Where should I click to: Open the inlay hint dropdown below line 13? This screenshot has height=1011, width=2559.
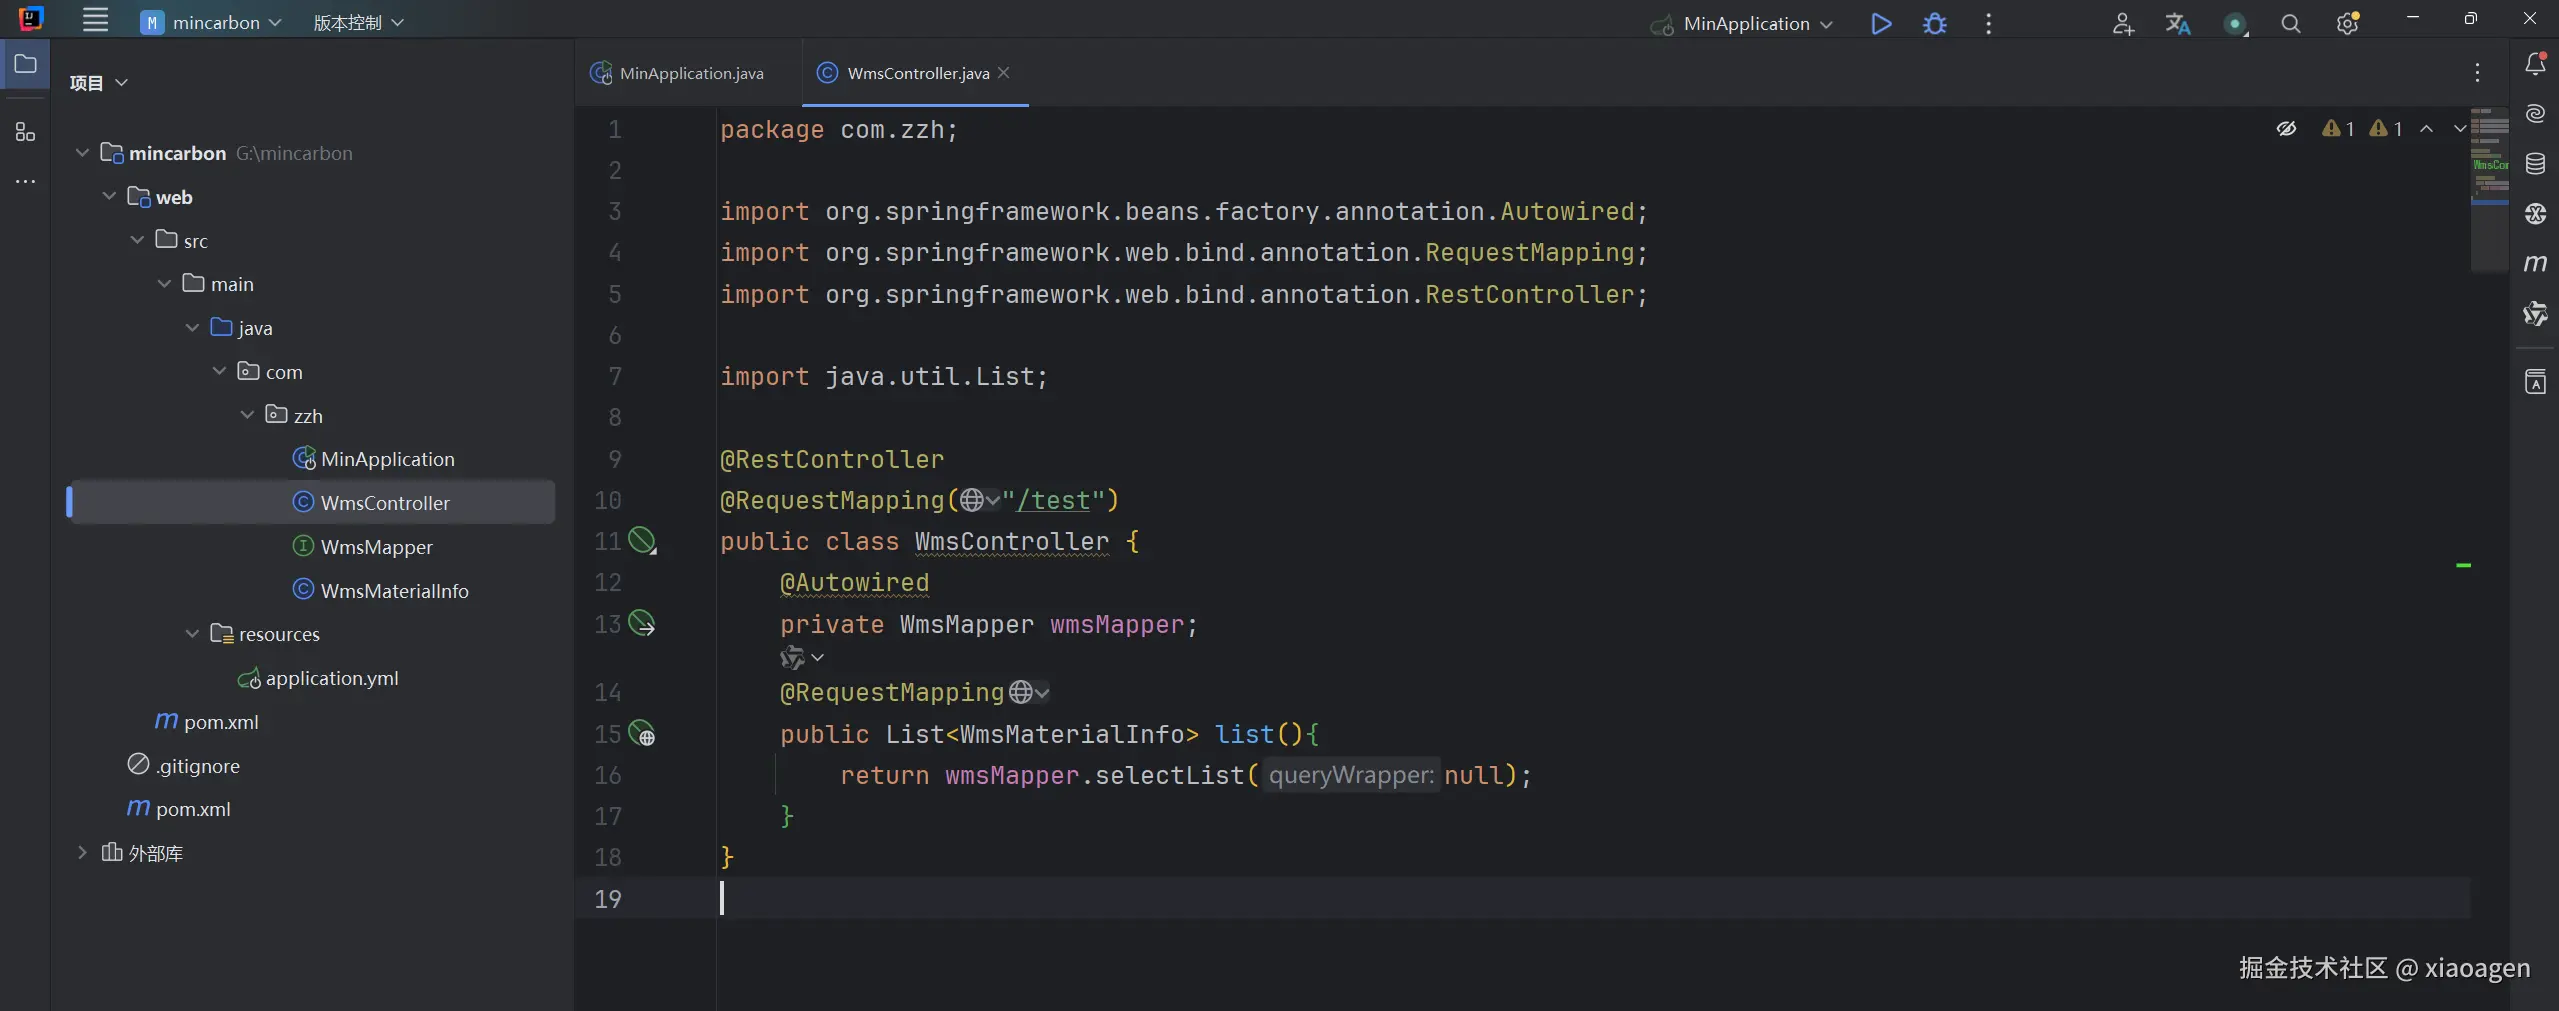coord(802,658)
